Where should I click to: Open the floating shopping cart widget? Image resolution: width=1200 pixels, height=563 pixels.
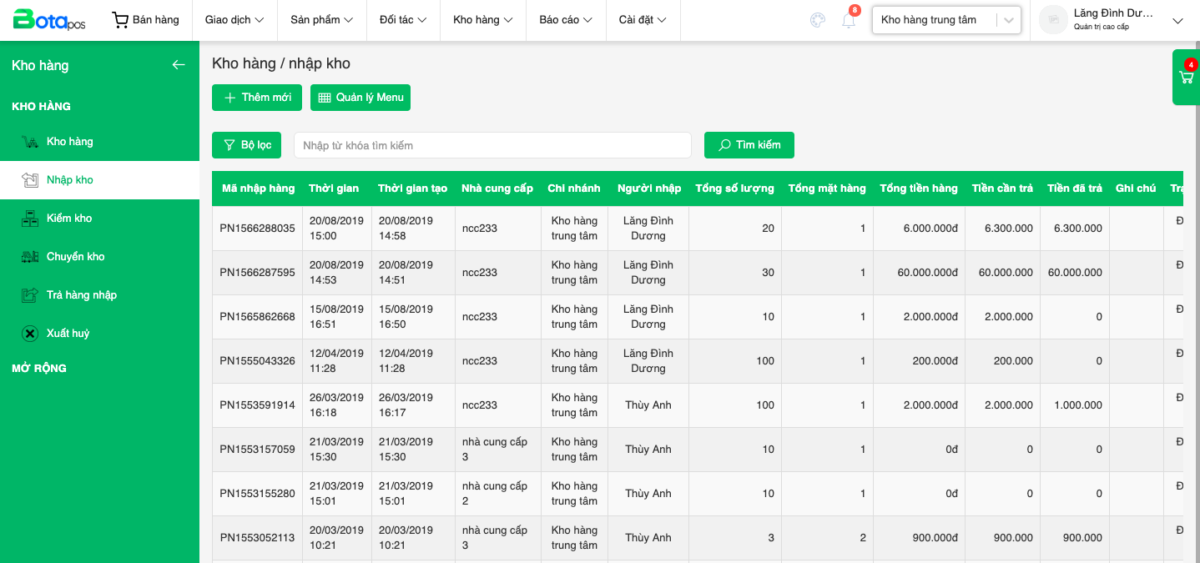pos(1187,77)
